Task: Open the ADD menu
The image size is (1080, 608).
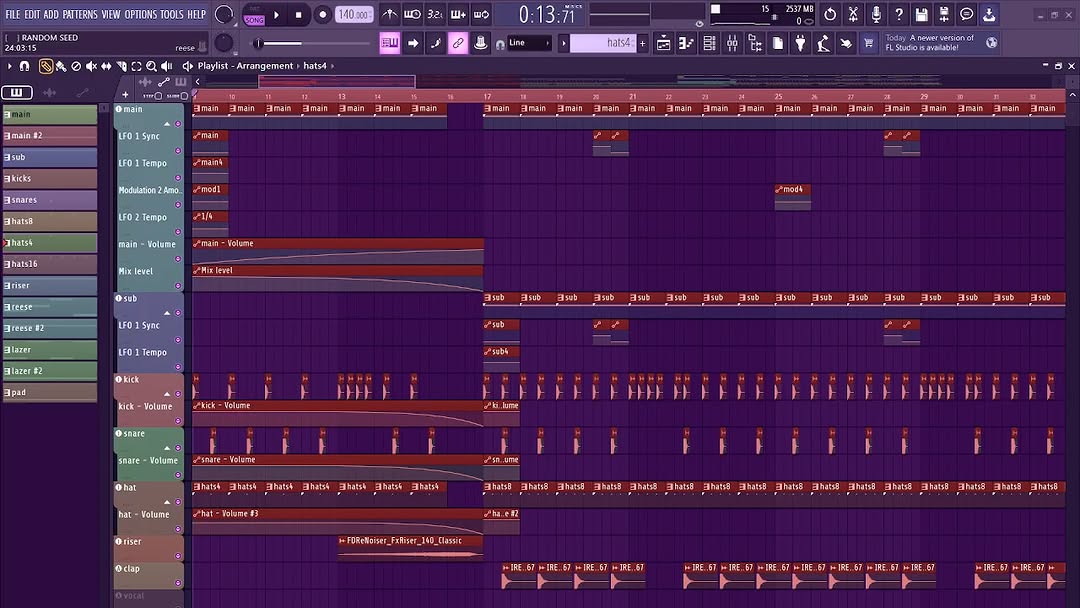Action: 51,14
